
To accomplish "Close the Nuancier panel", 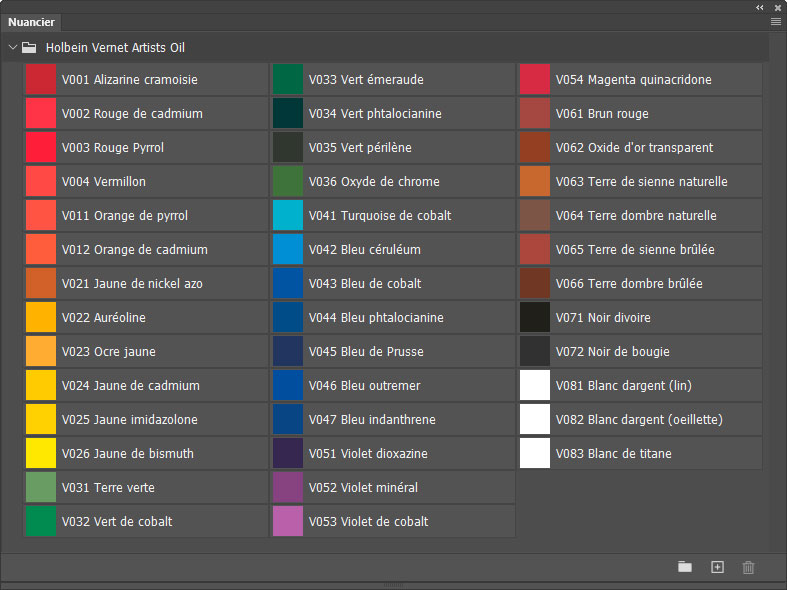I will tap(777, 7).
